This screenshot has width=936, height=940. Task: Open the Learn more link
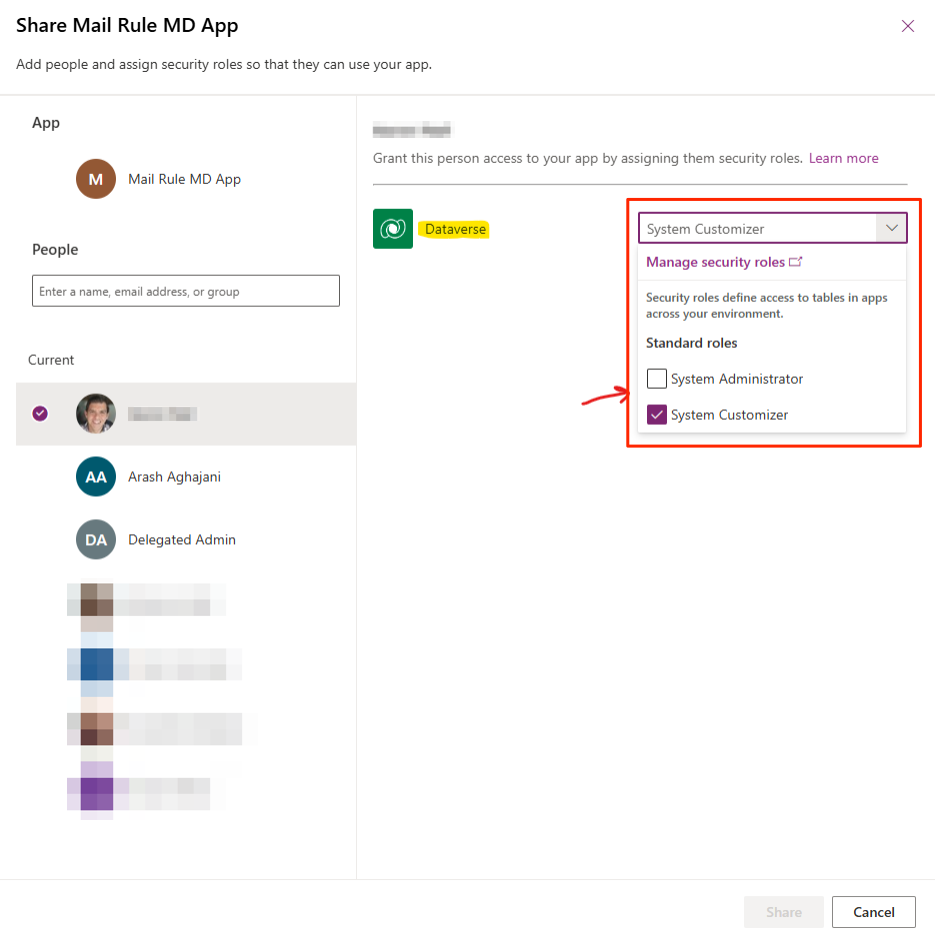coord(843,158)
